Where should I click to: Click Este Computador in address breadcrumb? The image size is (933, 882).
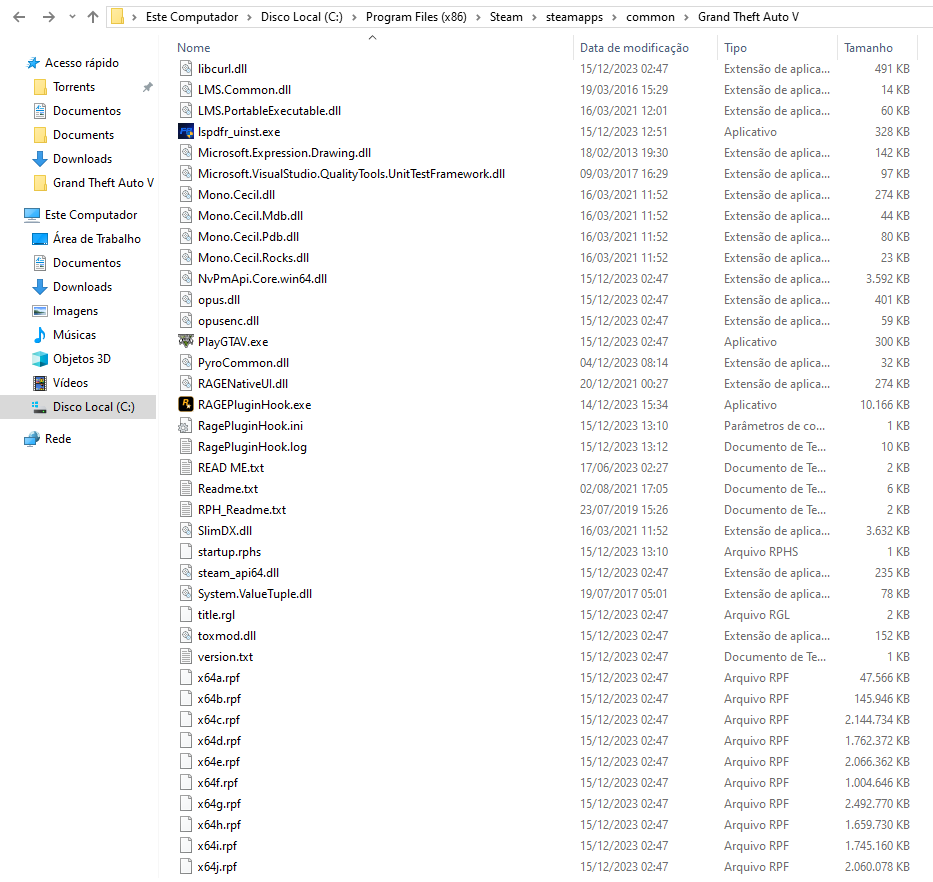192,17
